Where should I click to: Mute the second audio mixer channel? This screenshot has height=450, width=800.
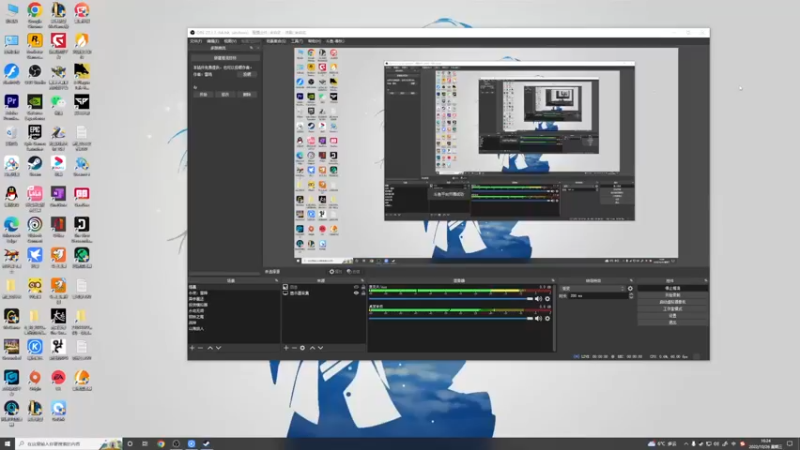[538, 318]
